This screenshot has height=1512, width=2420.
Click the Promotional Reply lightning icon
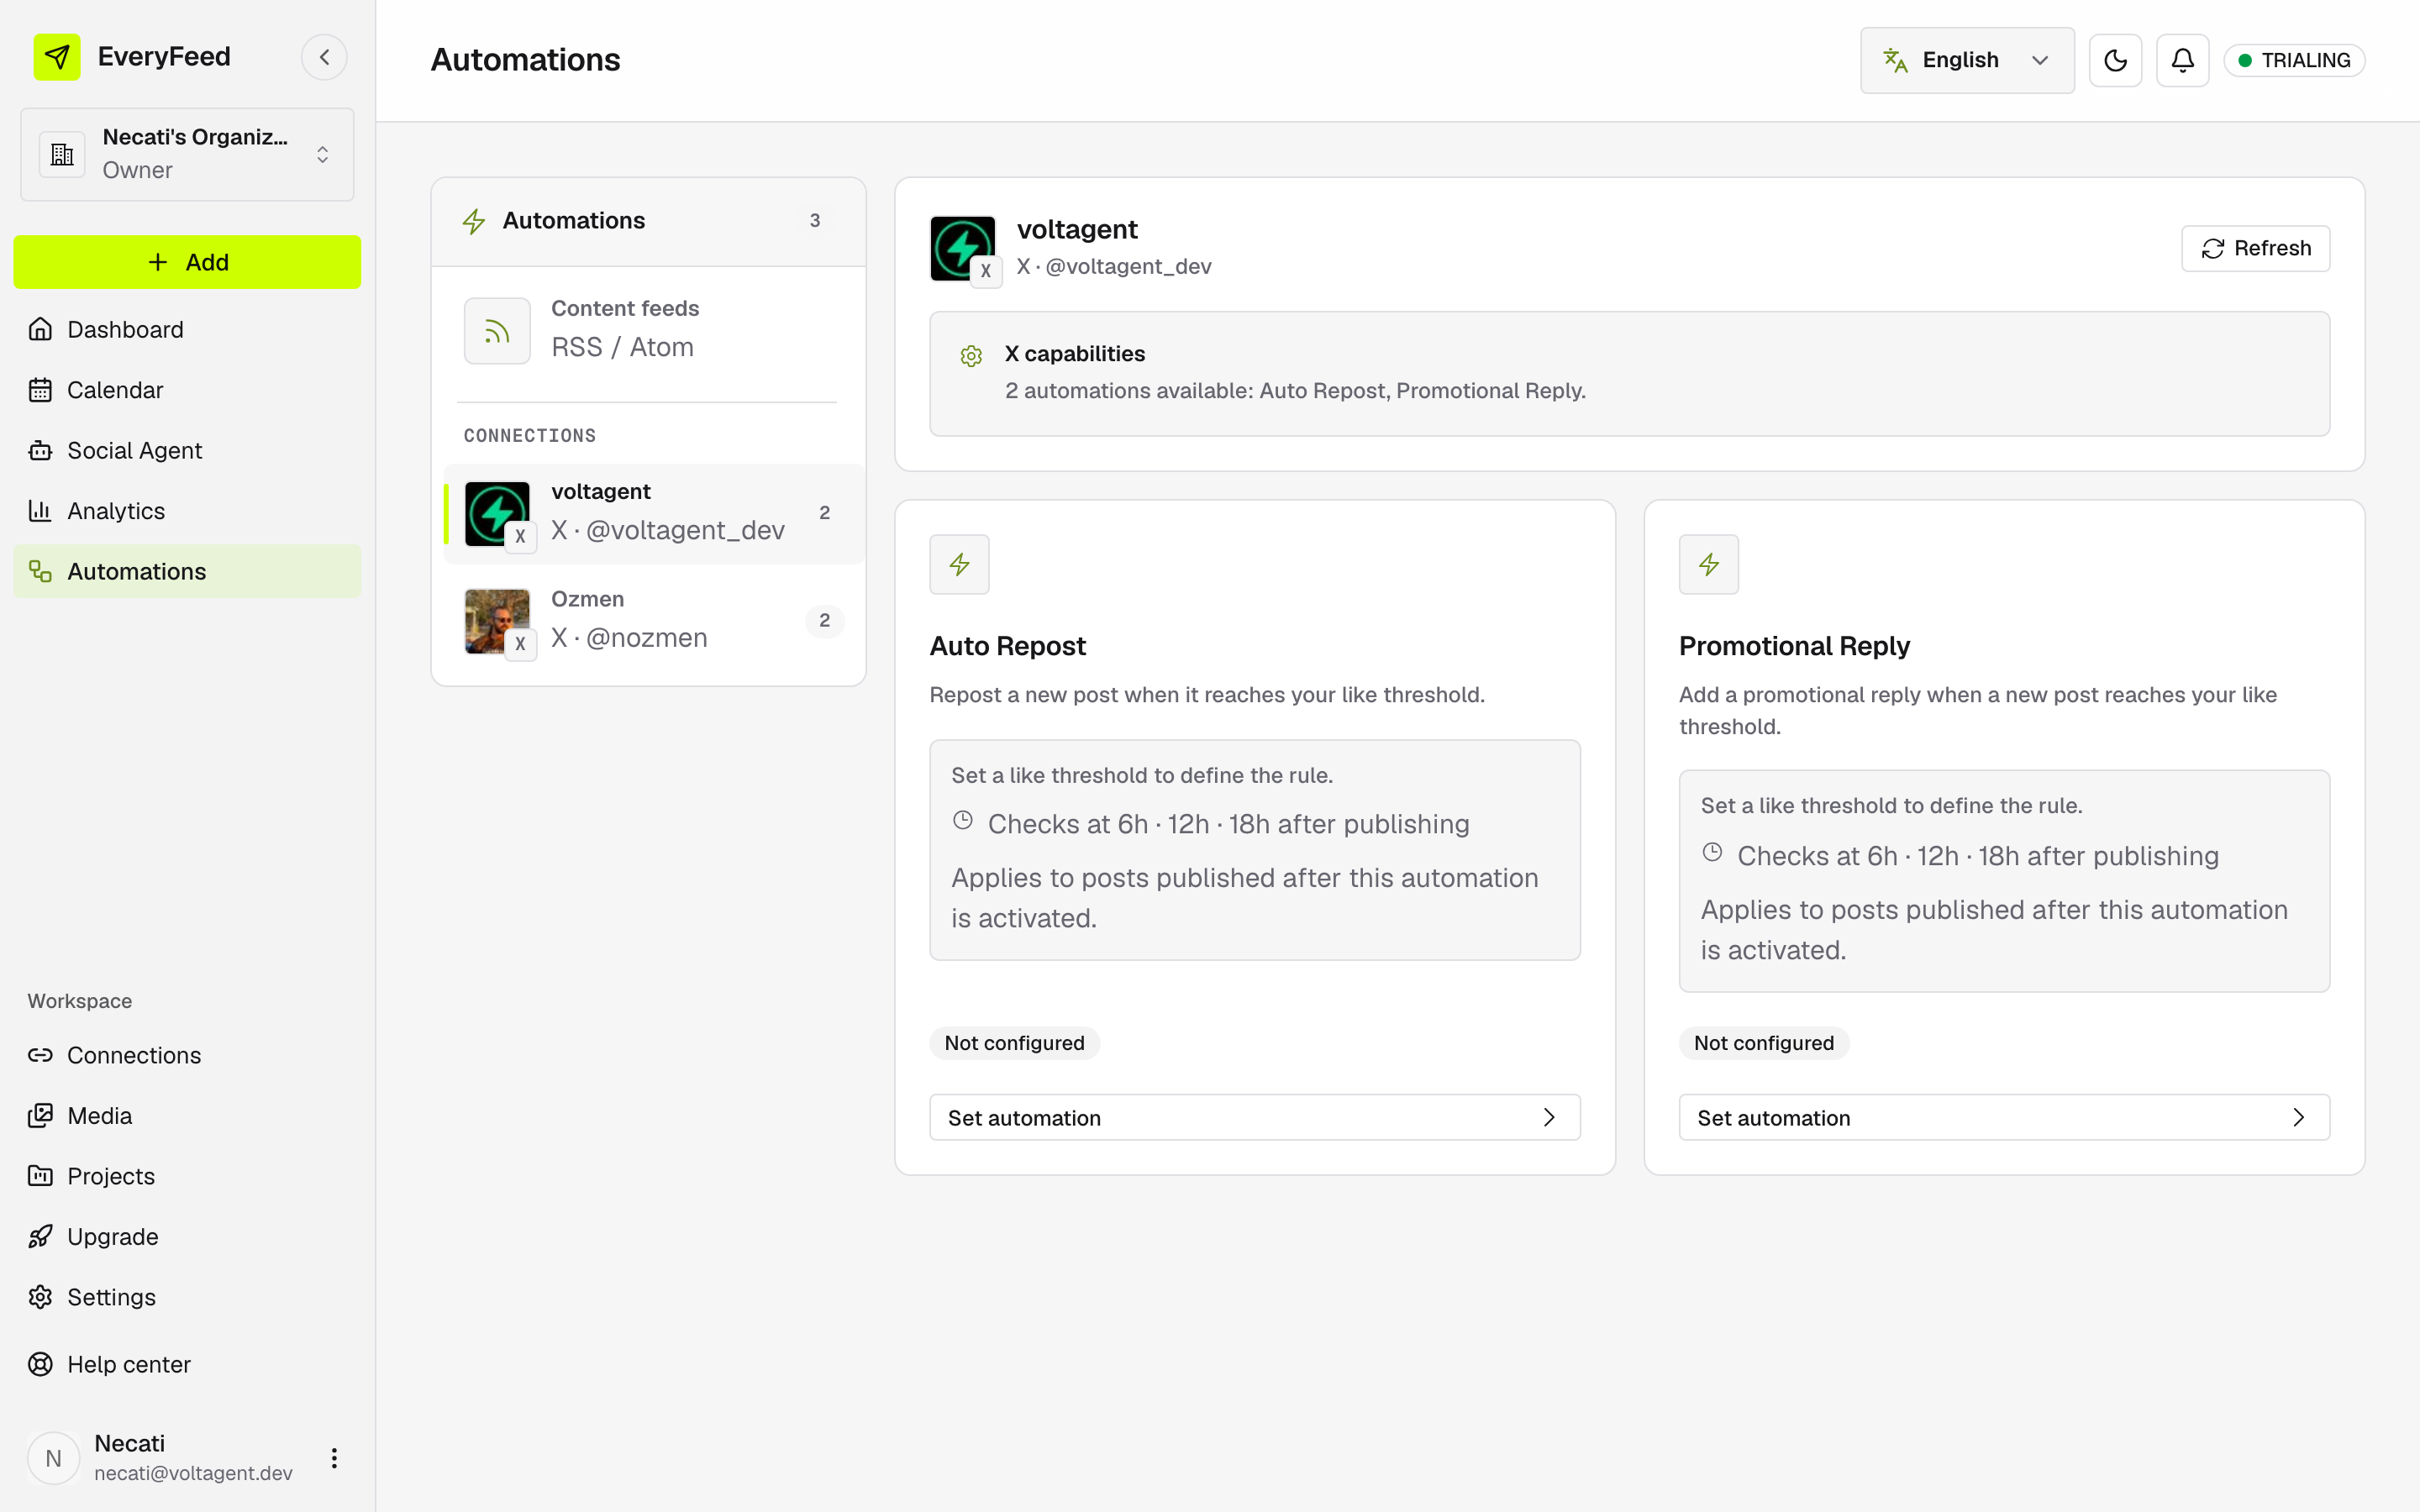click(1708, 564)
